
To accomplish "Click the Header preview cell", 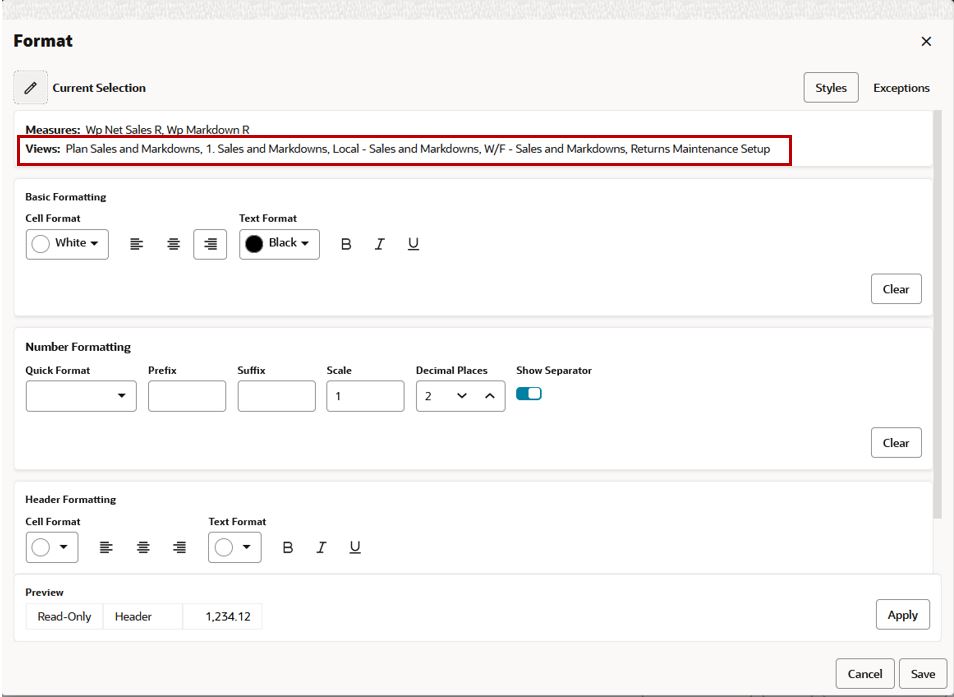I will pyautogui.click(x=142, y=617).
